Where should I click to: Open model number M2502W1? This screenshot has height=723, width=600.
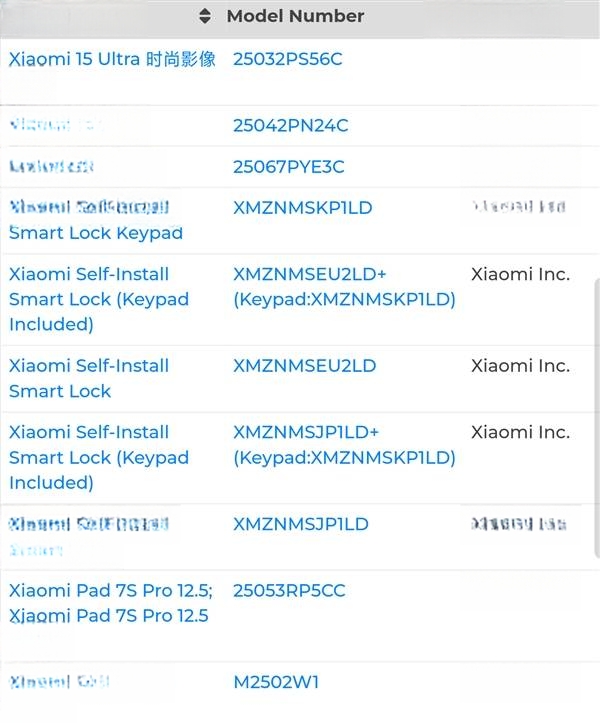pyautogui.click(x=276, y=682)
